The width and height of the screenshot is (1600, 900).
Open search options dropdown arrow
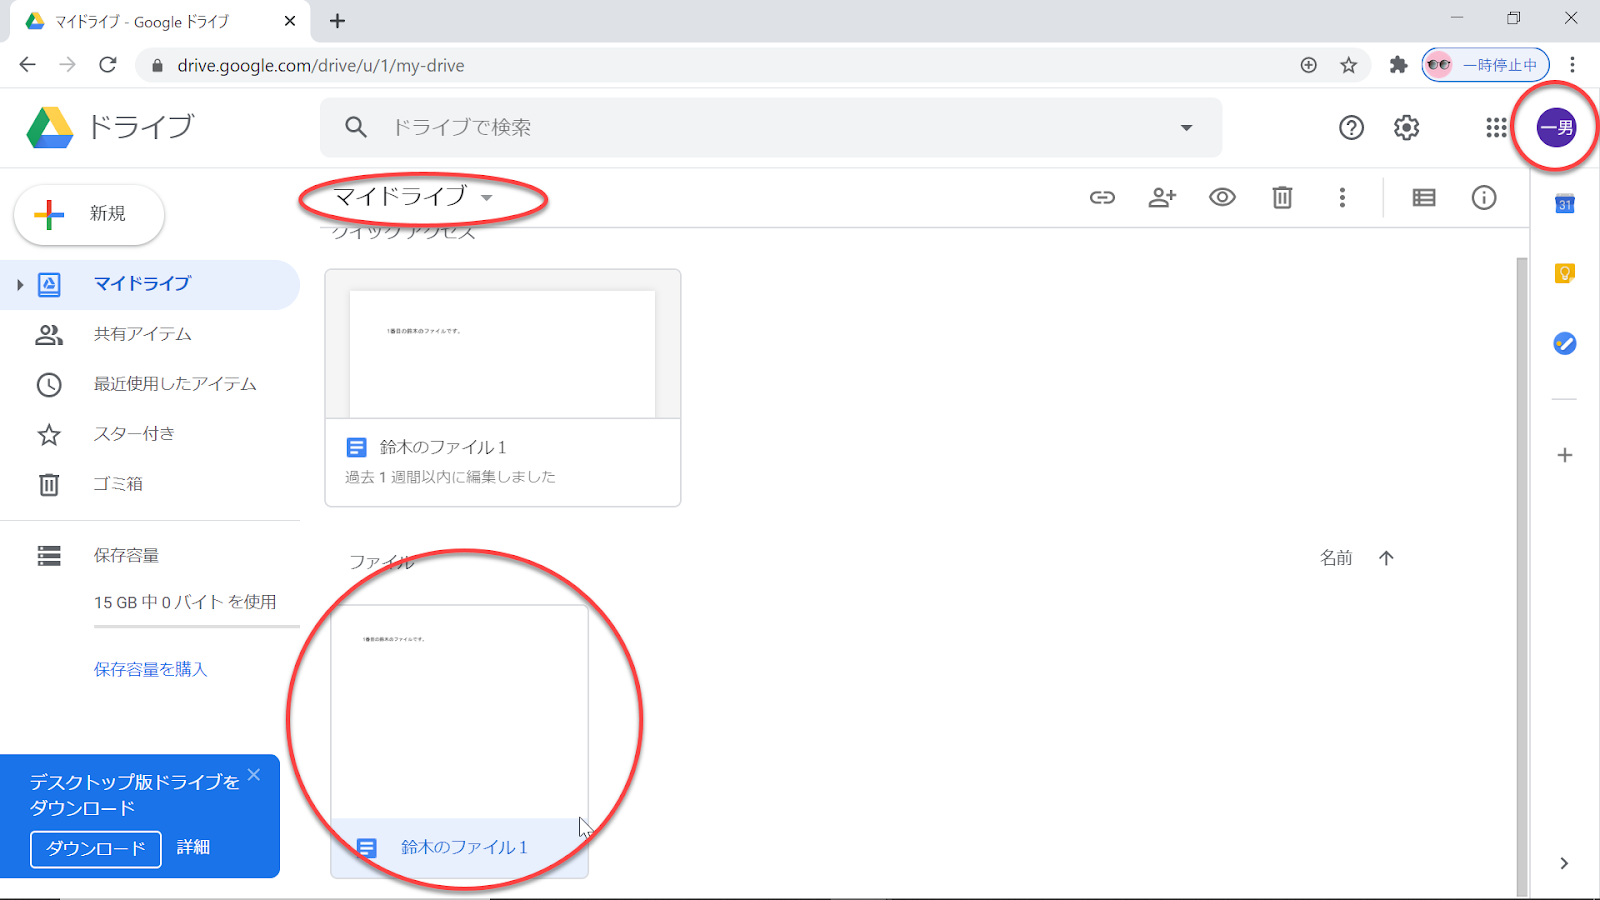point(1186,127)
